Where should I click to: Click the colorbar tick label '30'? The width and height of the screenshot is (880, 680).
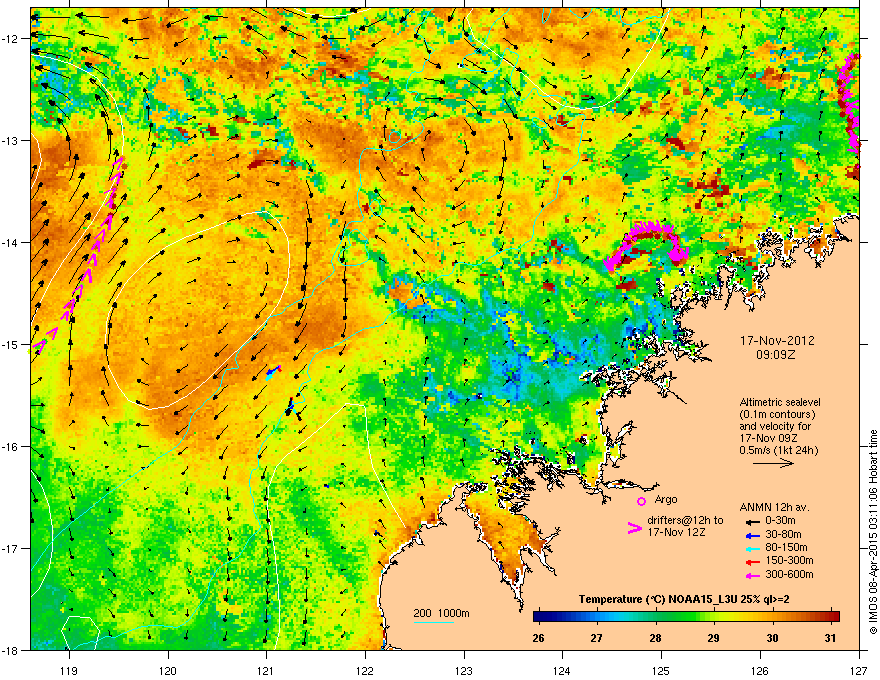[772, 638]
